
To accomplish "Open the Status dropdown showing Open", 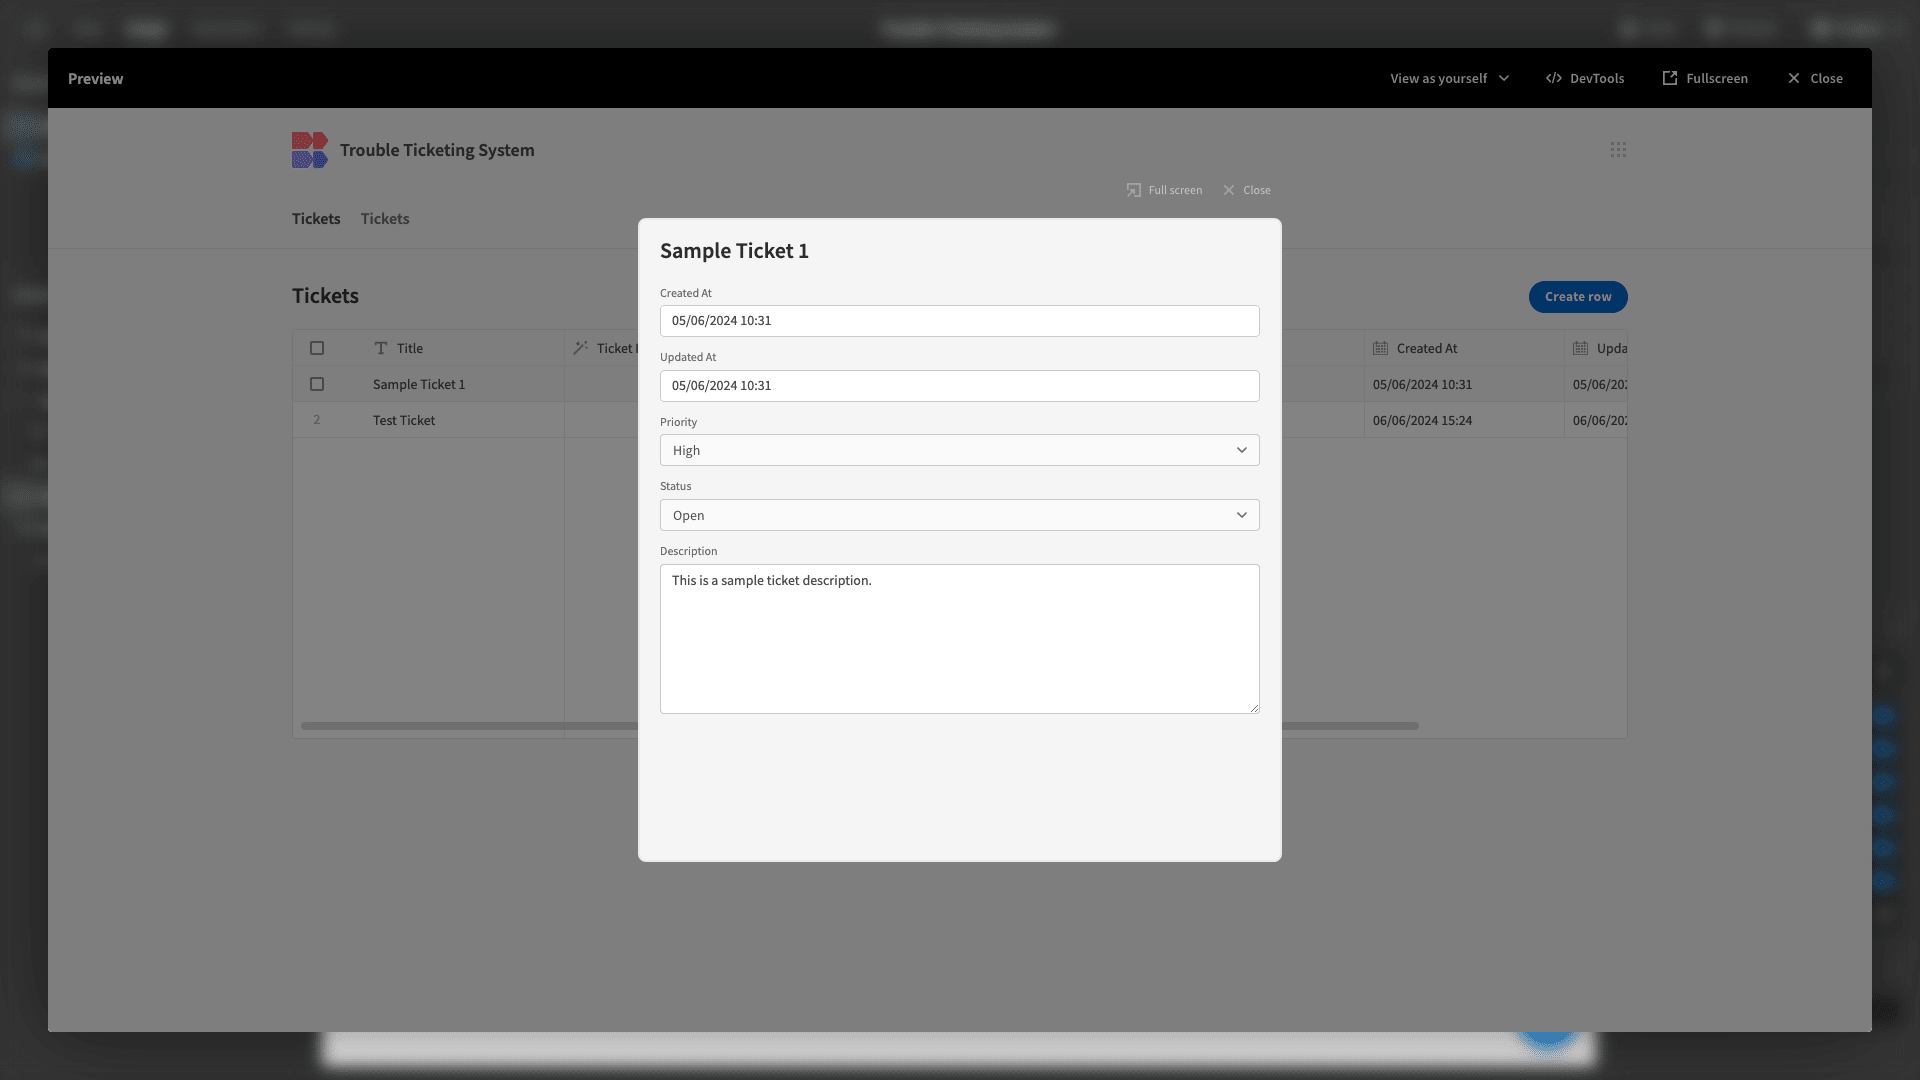I will 959,515.
